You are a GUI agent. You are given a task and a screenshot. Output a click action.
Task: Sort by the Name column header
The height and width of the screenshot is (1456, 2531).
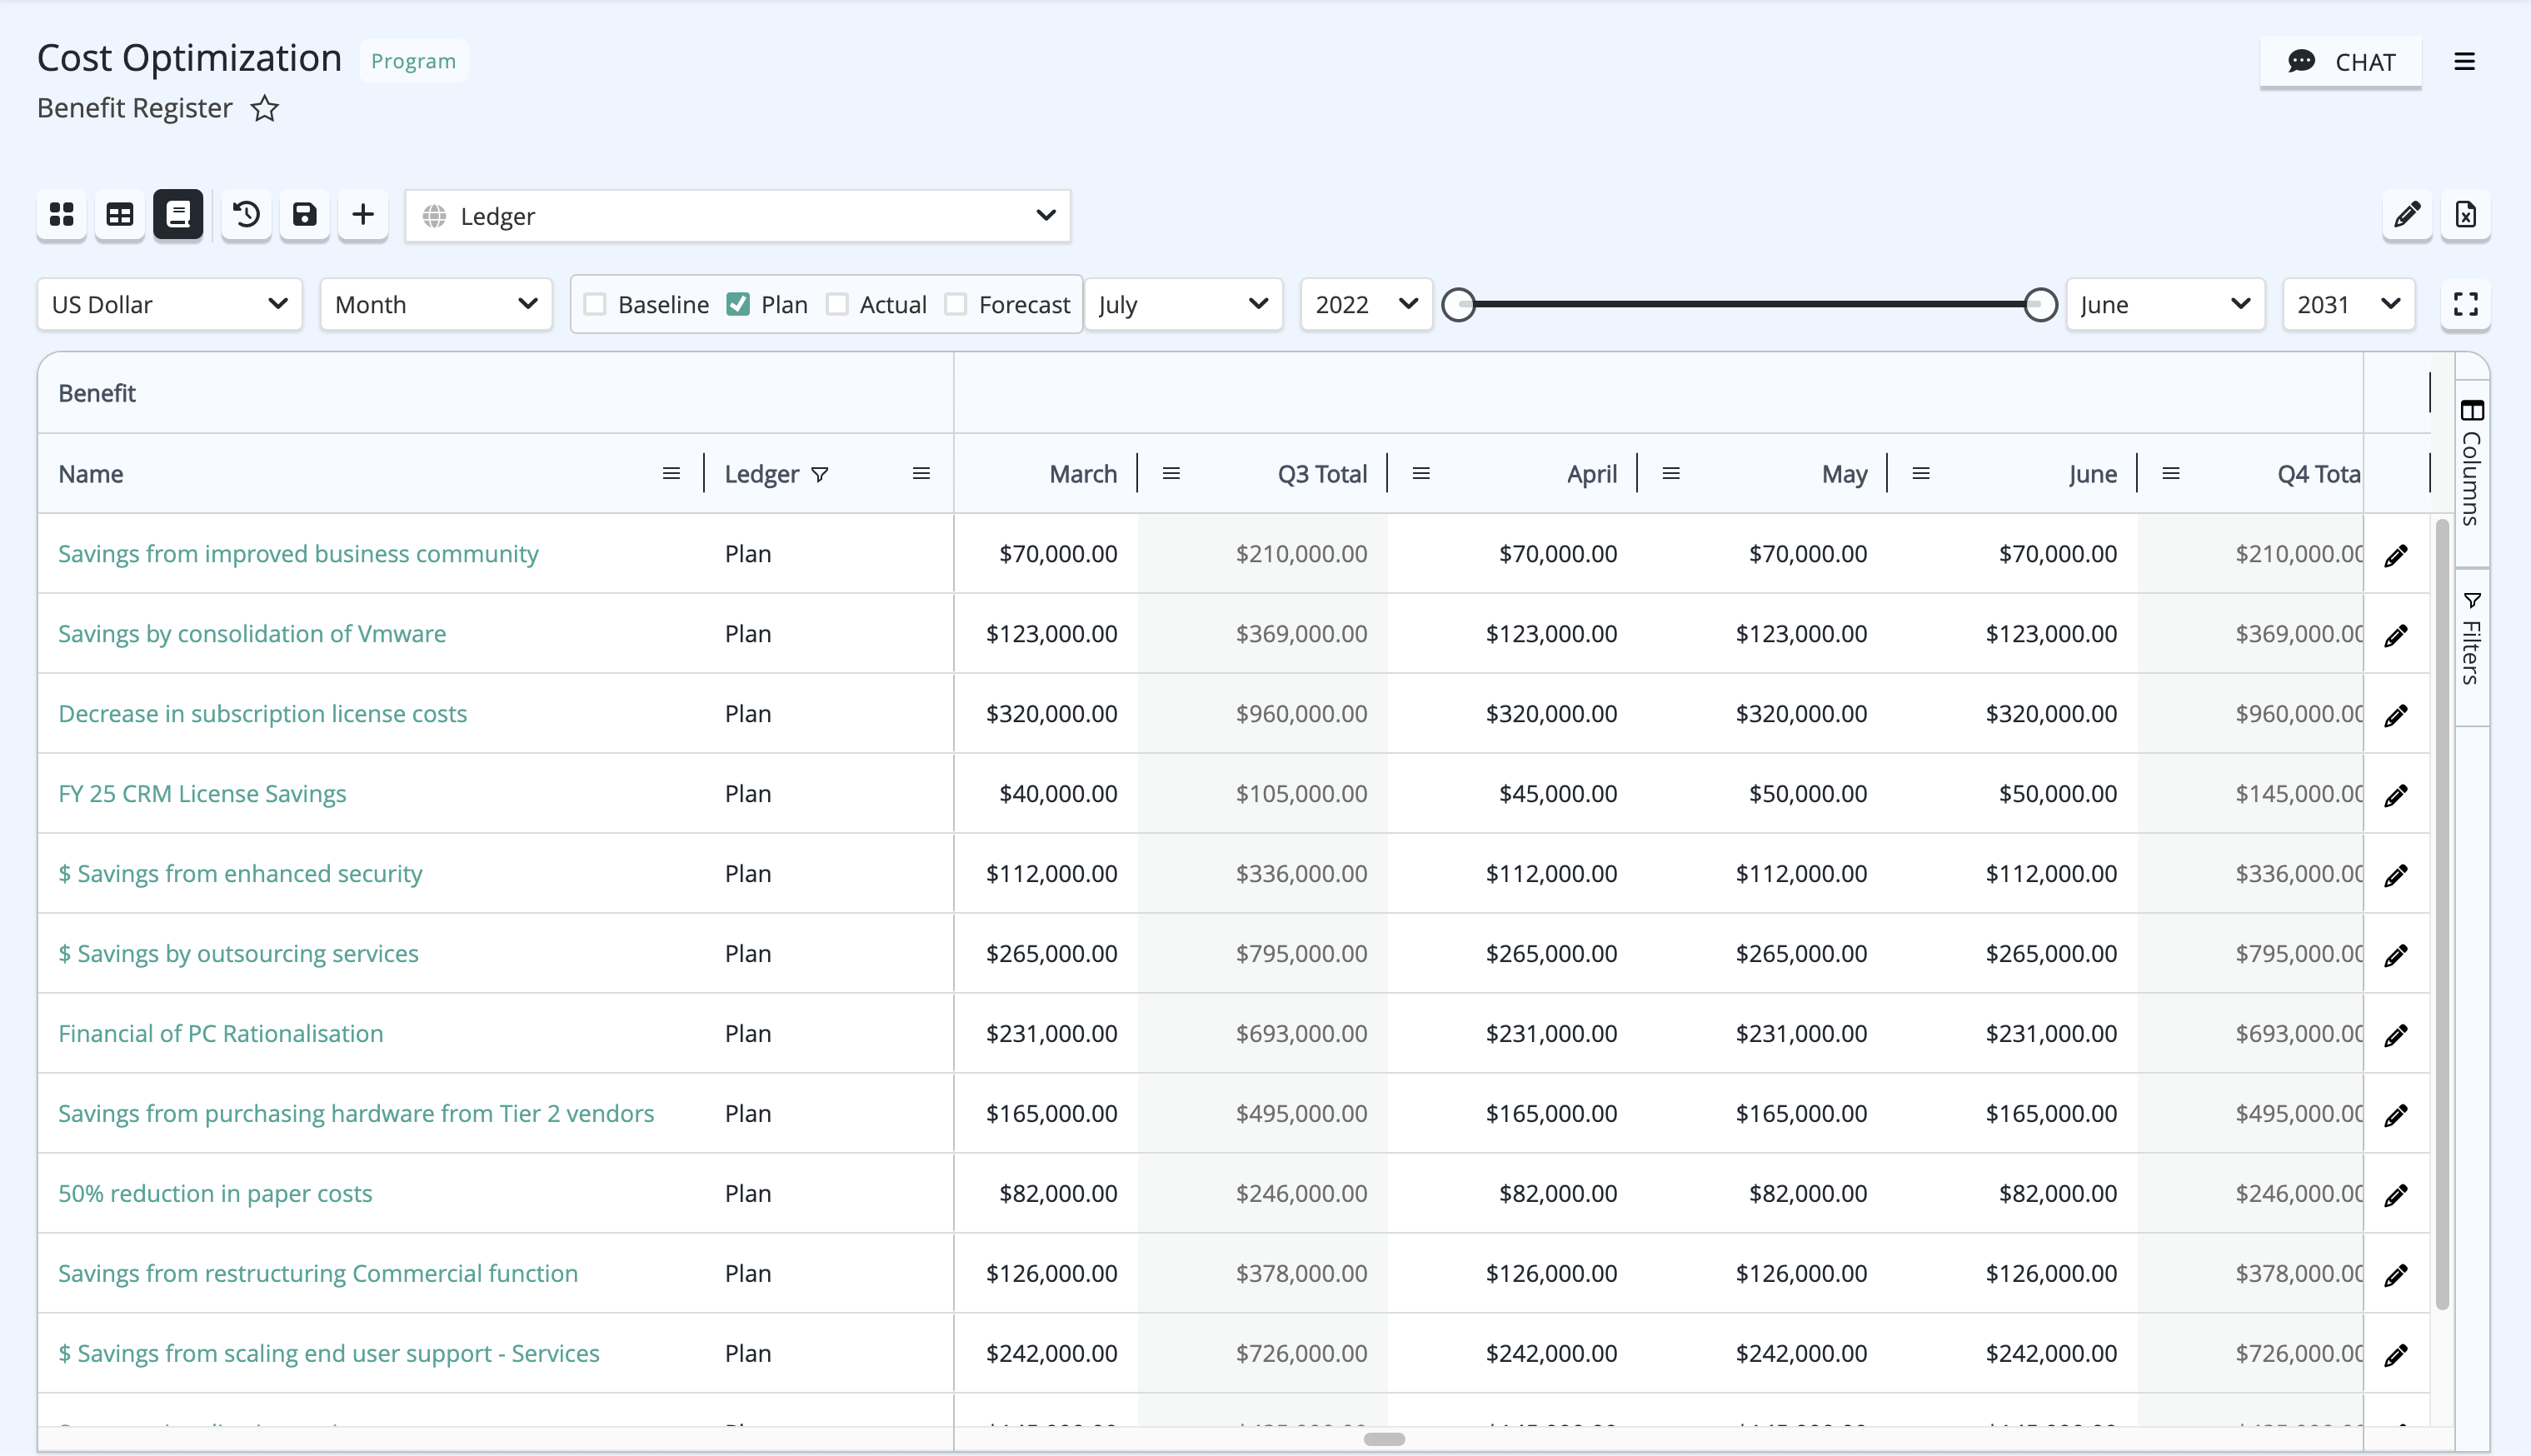[91, 474]
